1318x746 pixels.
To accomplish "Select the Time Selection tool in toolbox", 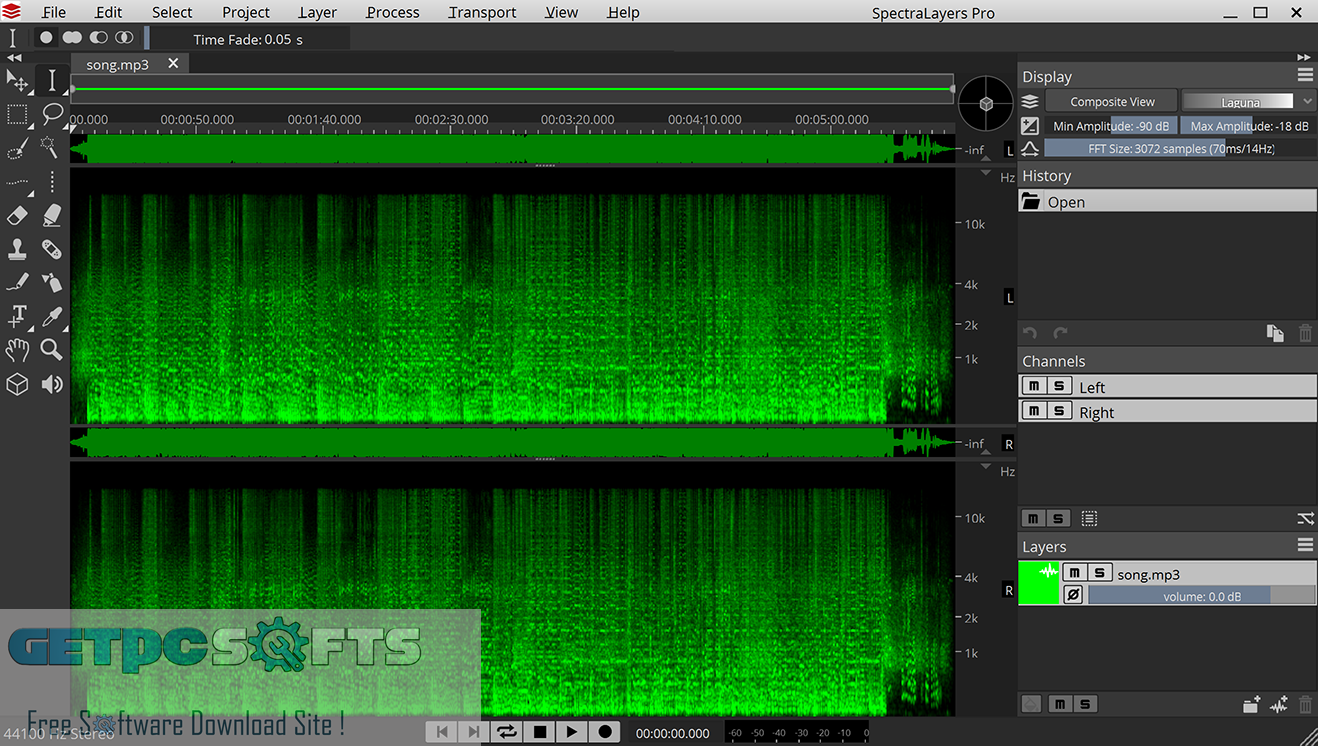I will 52,81.
